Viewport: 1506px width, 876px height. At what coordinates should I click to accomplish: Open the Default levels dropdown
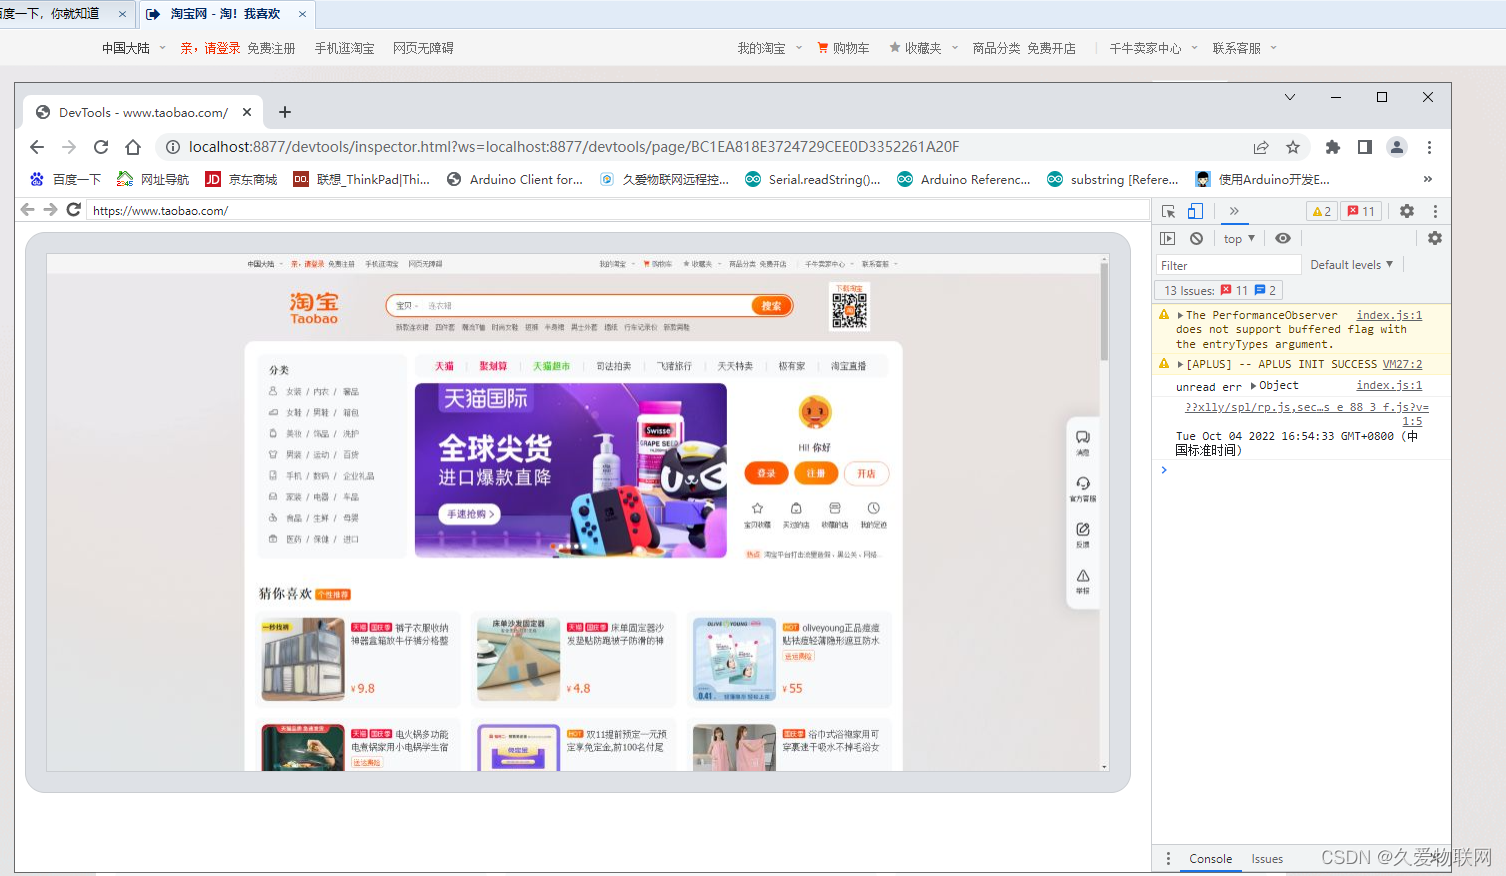[x=1351, y=264]
